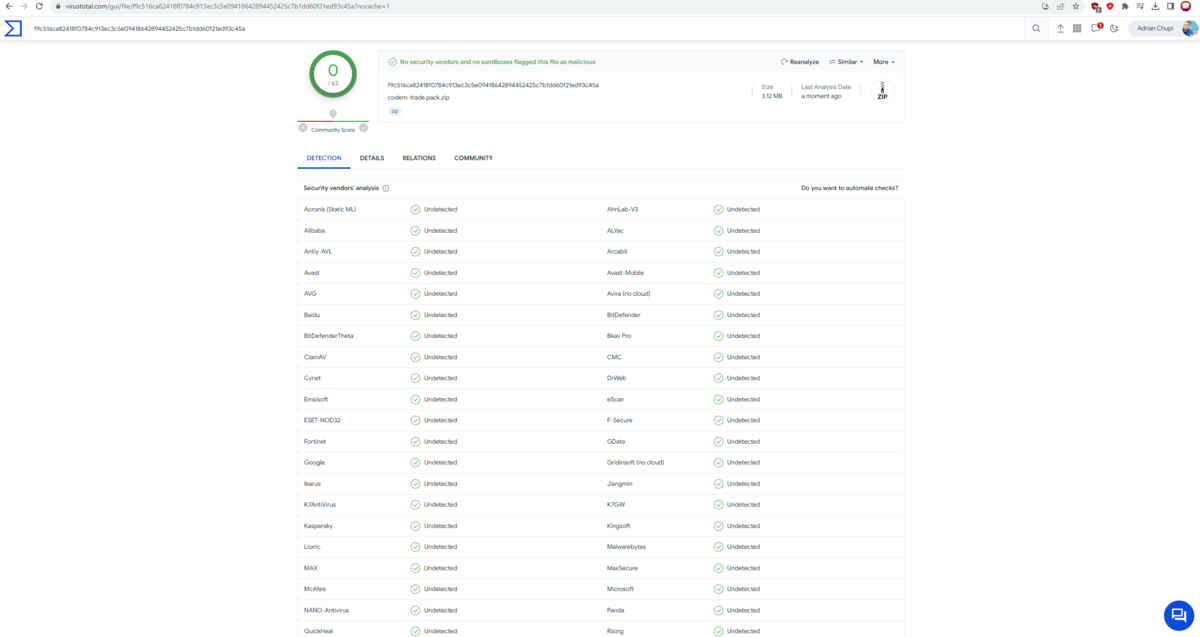Vote positive on community score check icon

363,127
